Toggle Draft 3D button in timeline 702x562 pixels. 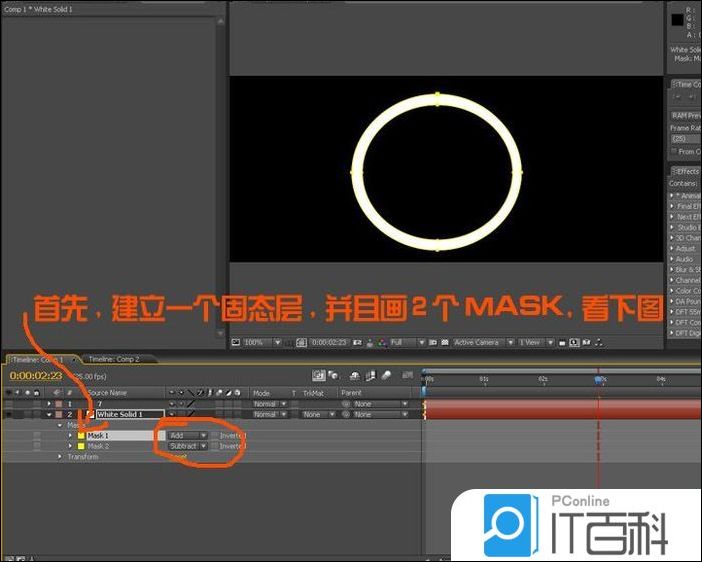pyautogui.click(x=333, y=375)
